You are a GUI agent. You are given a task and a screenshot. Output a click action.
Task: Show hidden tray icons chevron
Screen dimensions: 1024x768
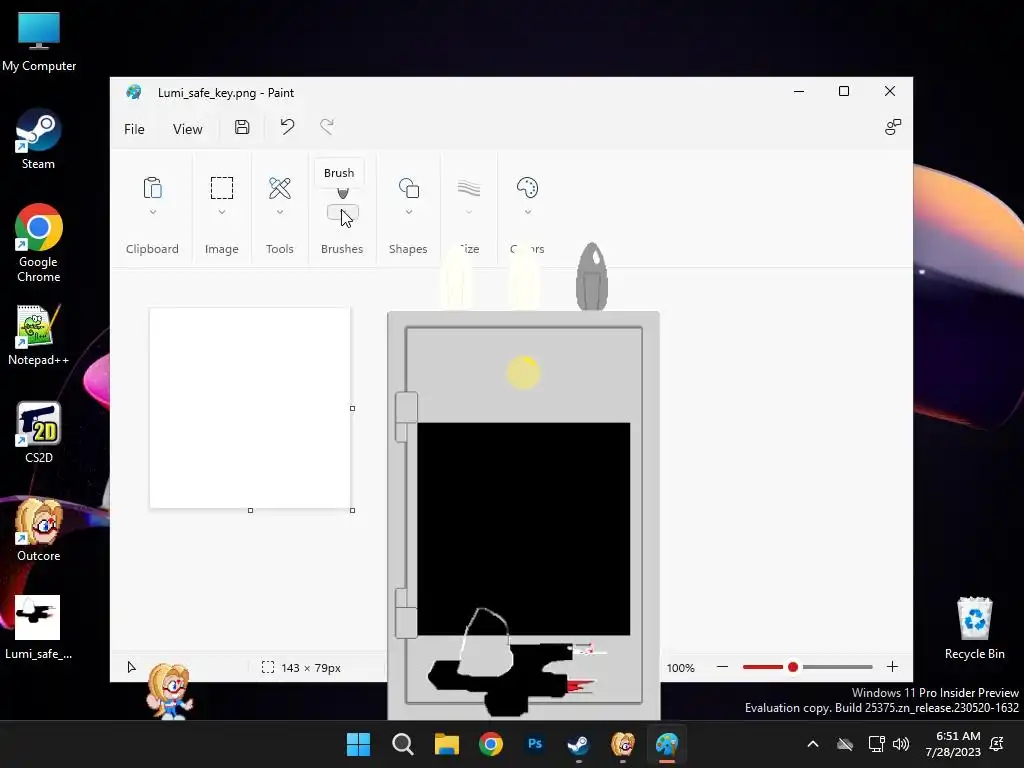point(813,744)
